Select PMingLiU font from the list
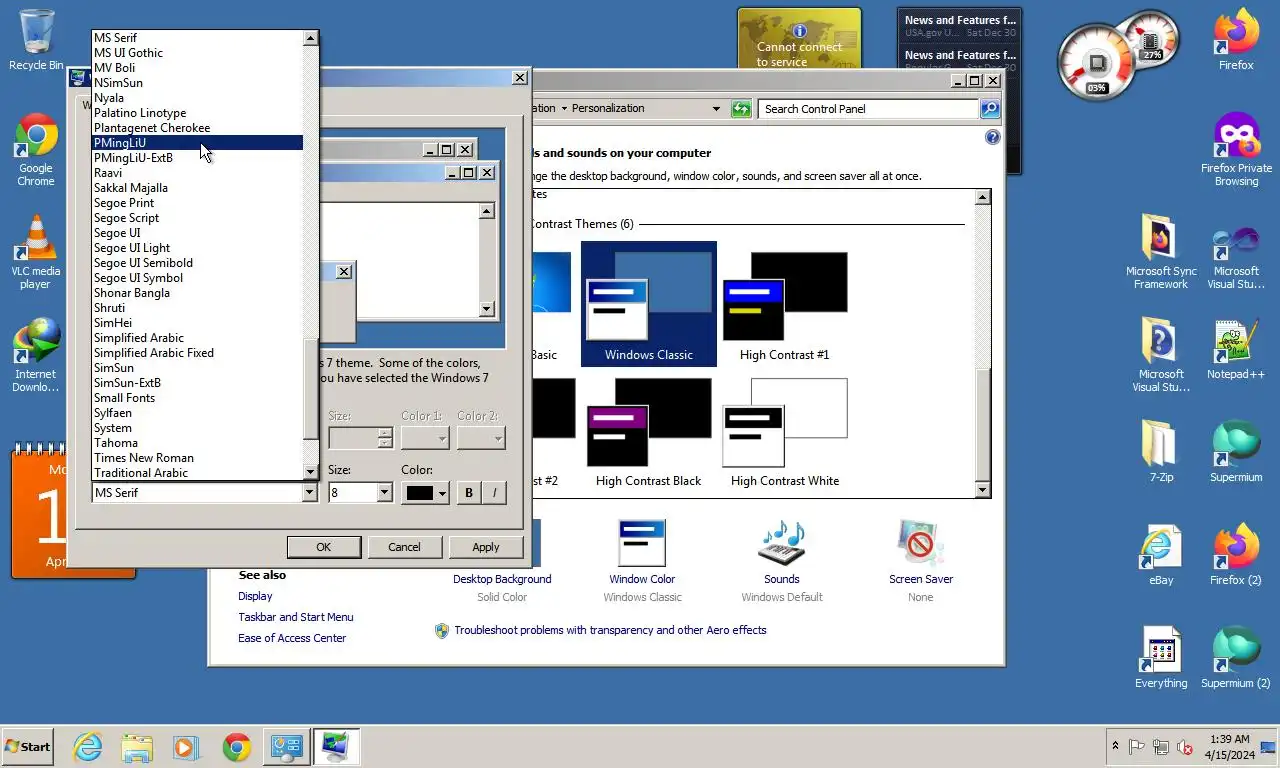 point(198,143)
